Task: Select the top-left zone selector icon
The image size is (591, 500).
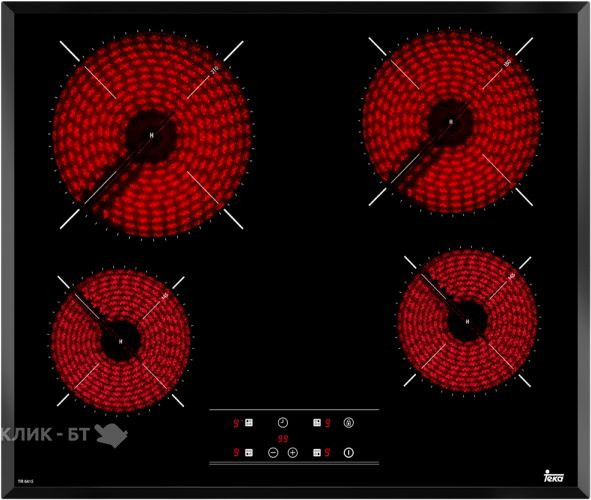Action: pyautogui.click(x=249, y=423)
